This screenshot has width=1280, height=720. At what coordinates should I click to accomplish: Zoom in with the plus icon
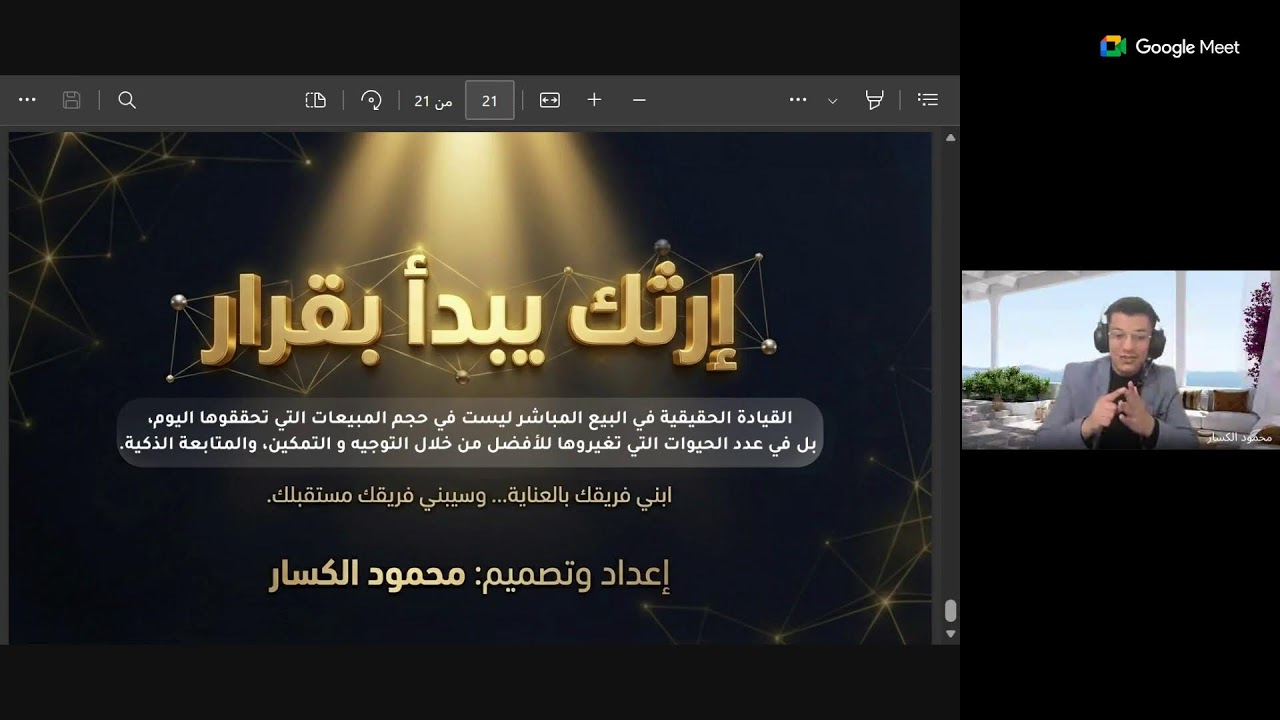(594, 100)
